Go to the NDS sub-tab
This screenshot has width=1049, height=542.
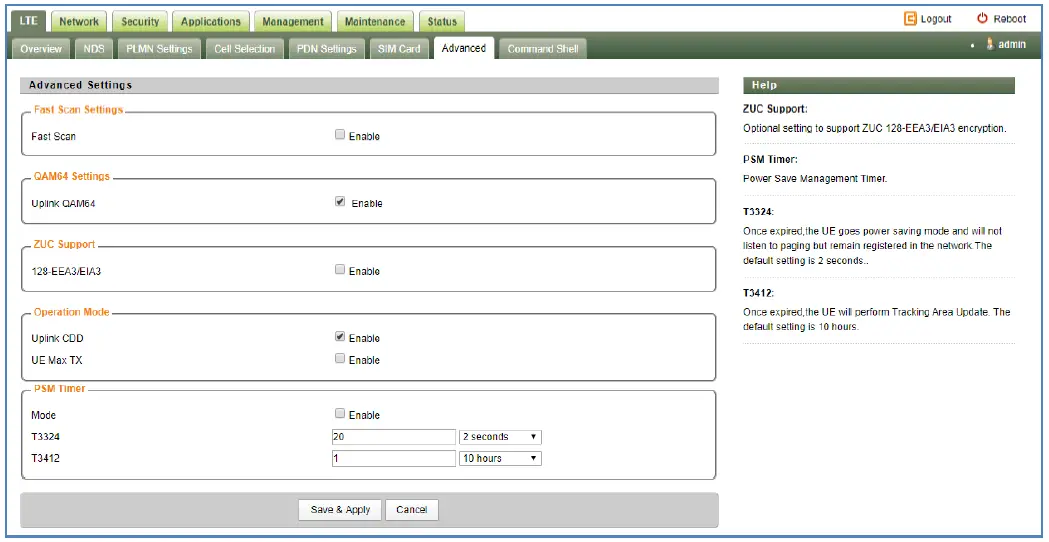coord(94,49)
